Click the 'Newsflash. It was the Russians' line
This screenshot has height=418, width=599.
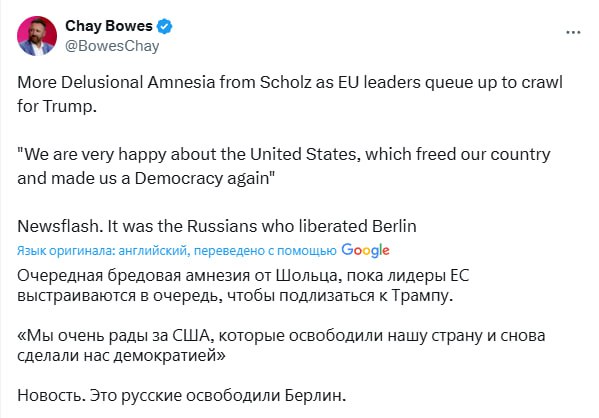click(x=217, y=226)
